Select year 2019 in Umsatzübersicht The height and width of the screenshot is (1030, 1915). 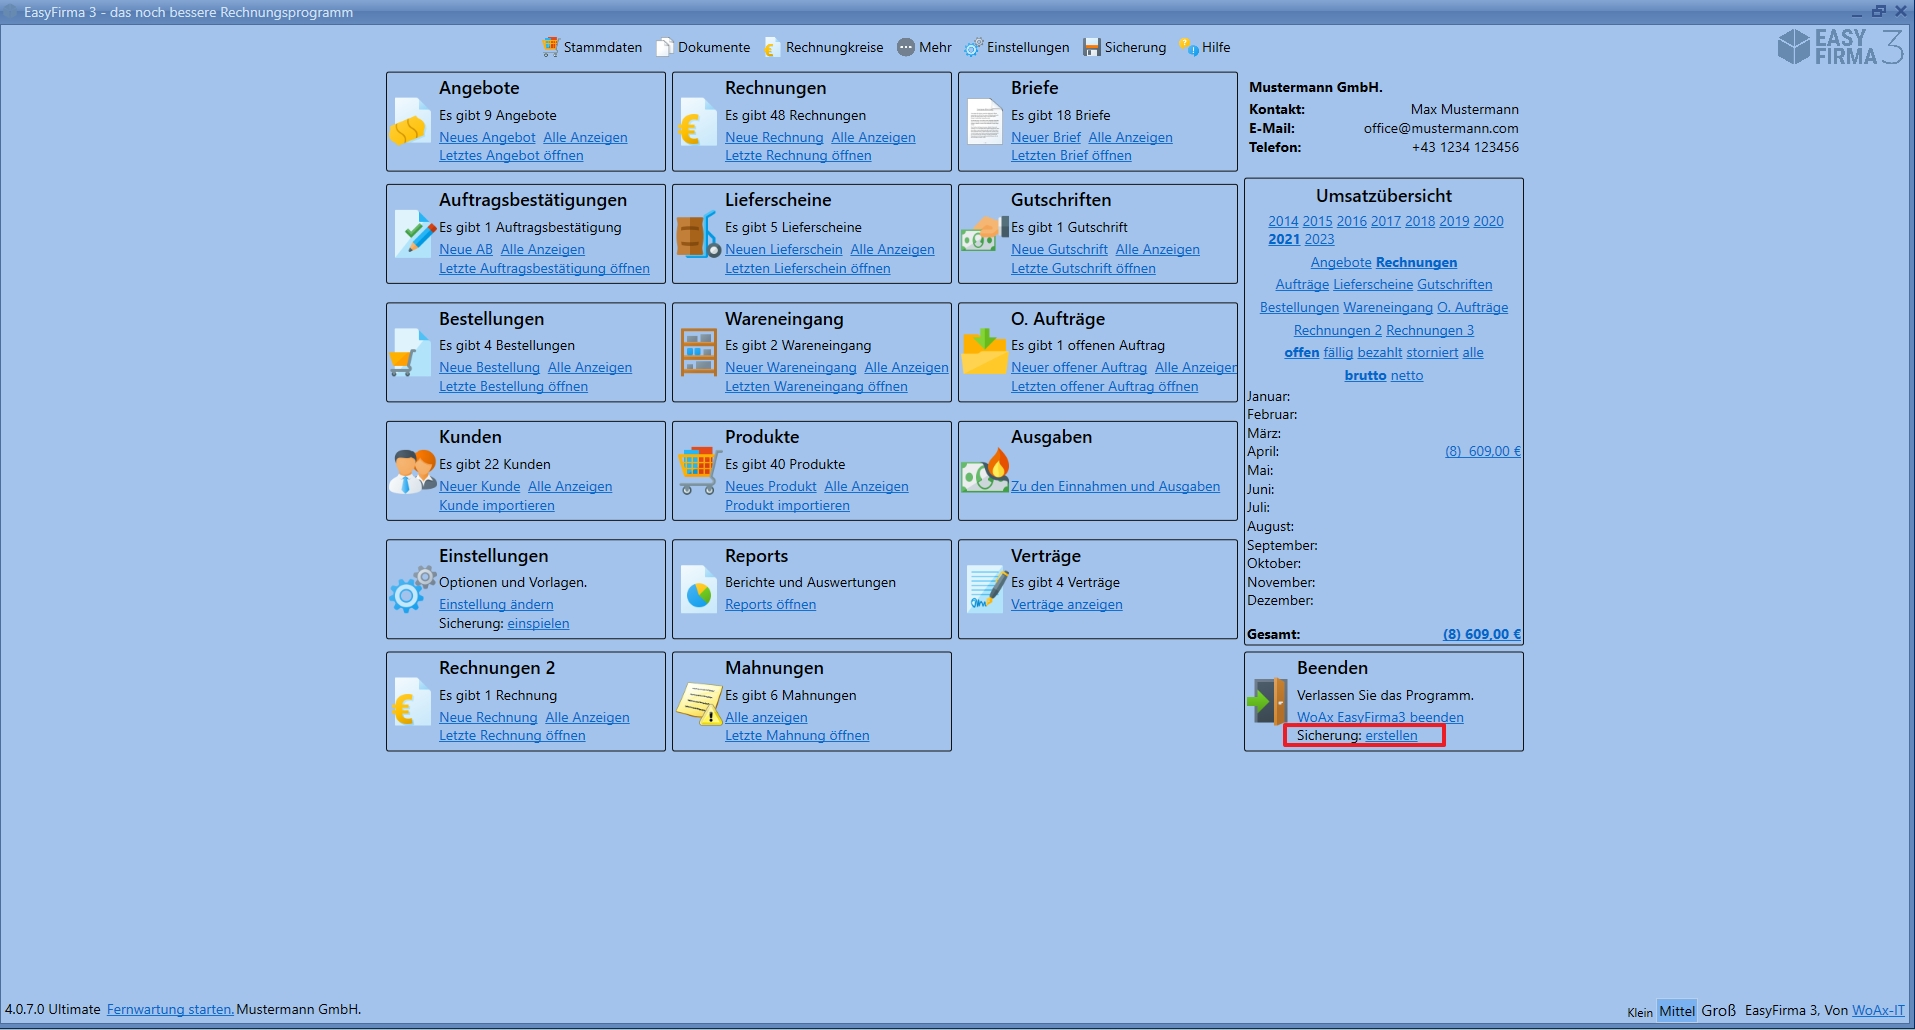(x=1454, y=221)
